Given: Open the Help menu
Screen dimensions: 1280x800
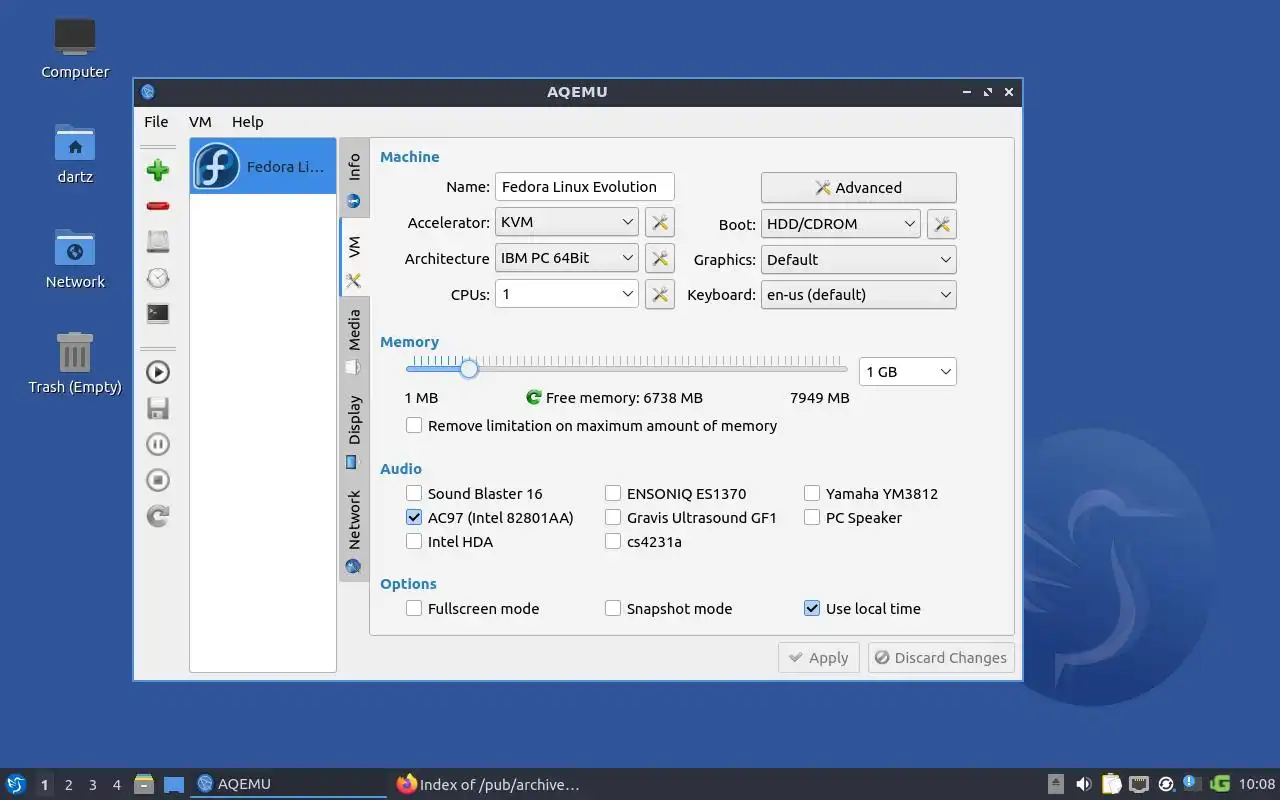Looking at the screenshot, I should 247,121.
